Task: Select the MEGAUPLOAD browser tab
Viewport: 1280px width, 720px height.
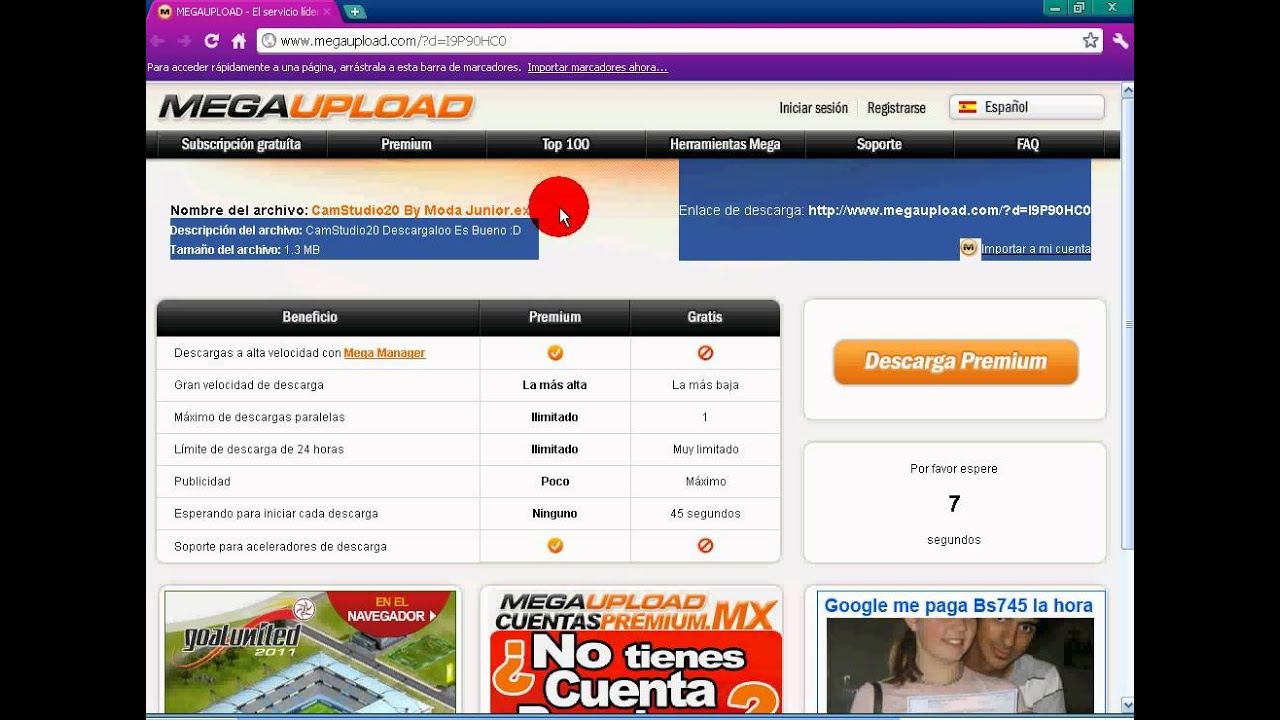Action: point(243,12)
